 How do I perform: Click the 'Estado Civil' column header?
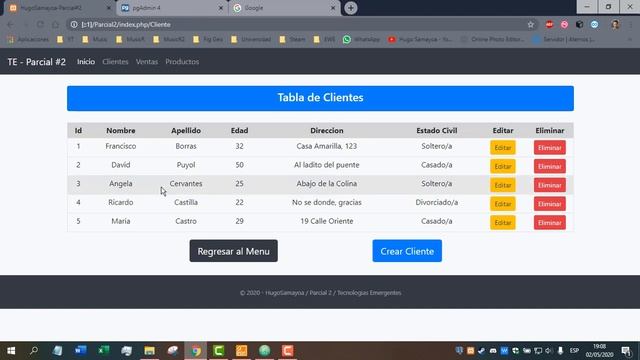(437, 131)
